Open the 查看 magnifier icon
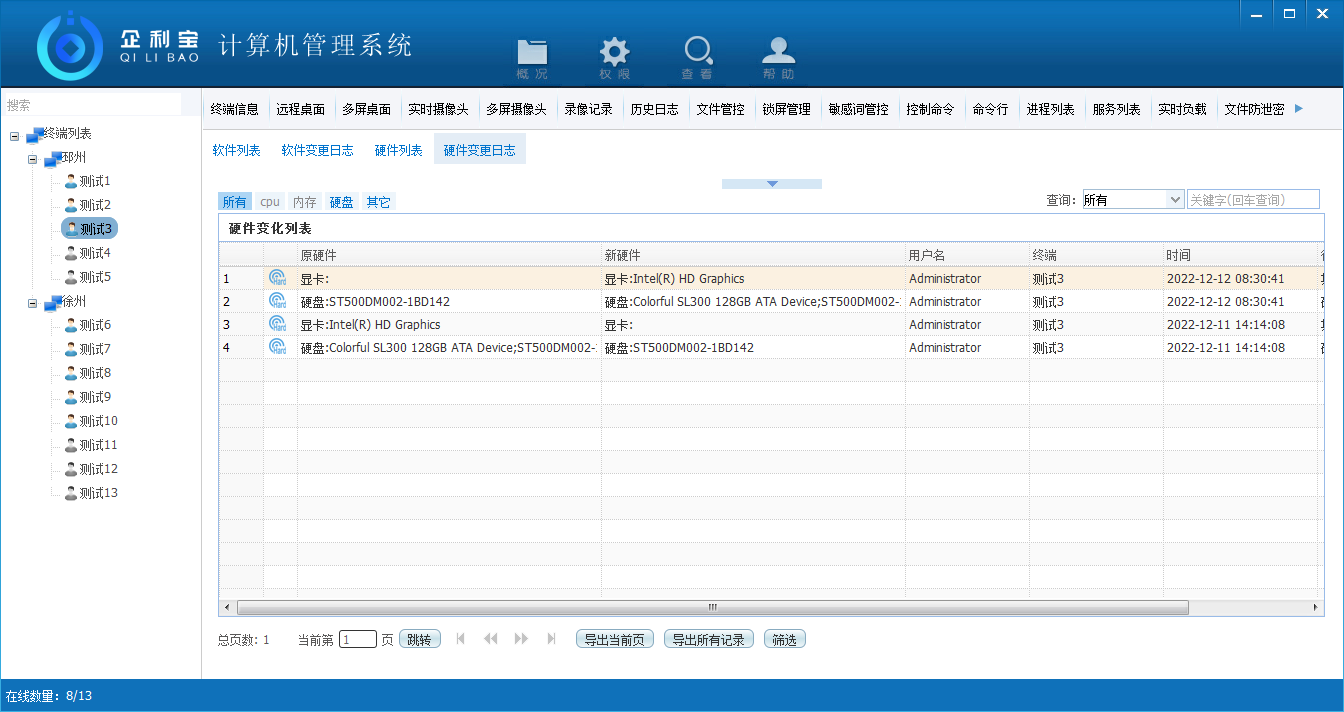This screenshot has height=712, width=1344. pos(697,56)
